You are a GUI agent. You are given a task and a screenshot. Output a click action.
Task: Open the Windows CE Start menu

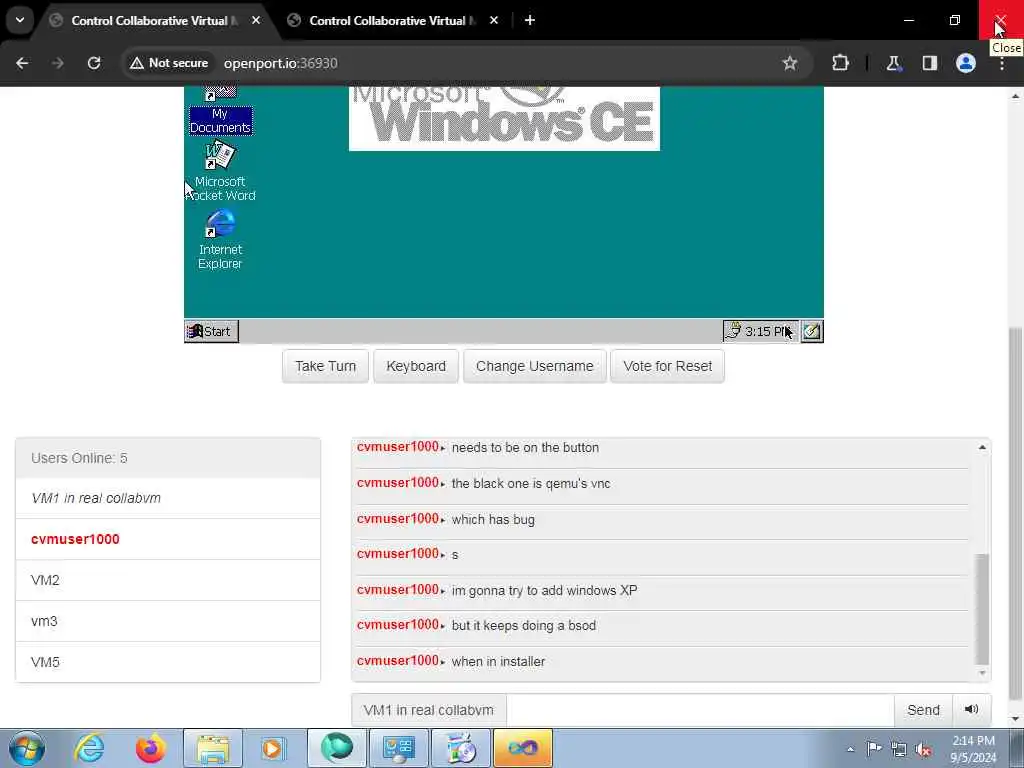(211, 331)
